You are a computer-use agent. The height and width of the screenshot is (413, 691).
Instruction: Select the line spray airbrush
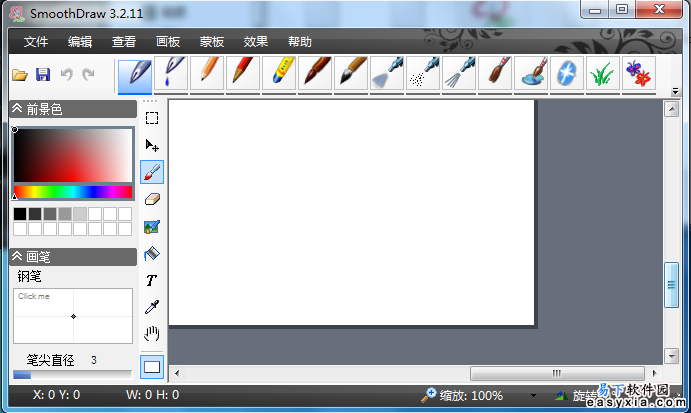tap(459, 74)
